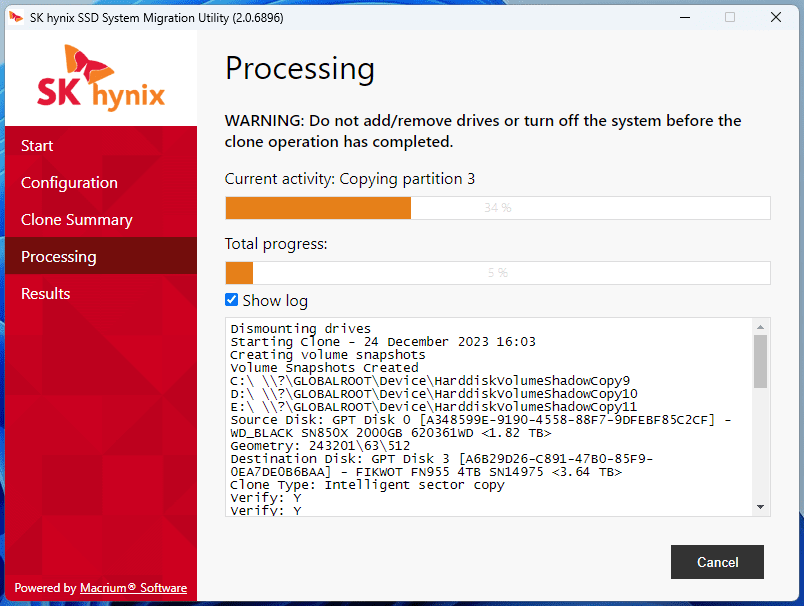Viewport: 804px width, 606px height.
Task: Close the Migration Utility window
Action: pos(776,17)
